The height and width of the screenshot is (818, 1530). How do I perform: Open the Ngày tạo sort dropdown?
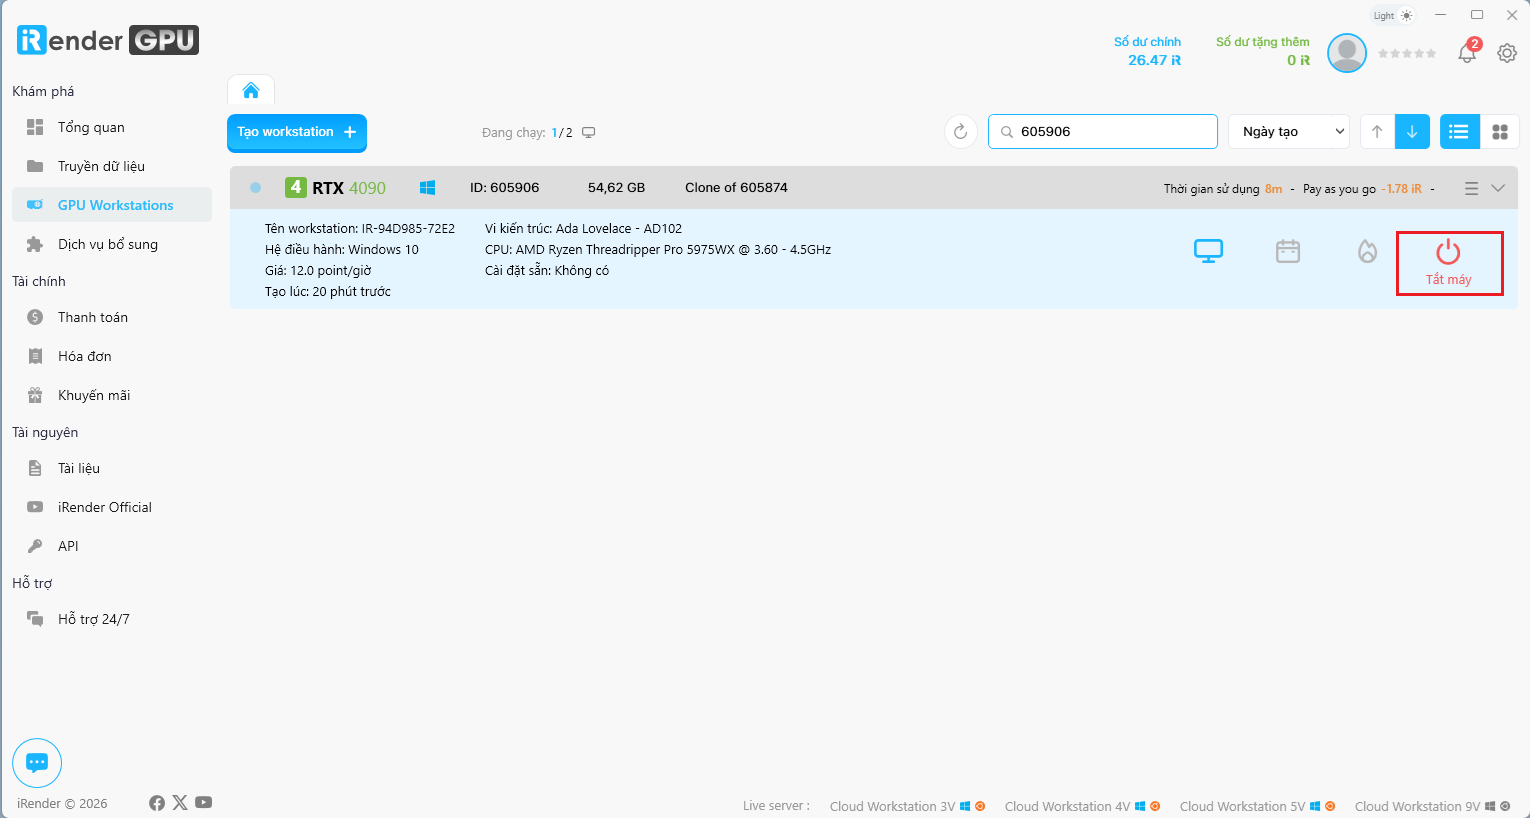(x=1289, y=131)
